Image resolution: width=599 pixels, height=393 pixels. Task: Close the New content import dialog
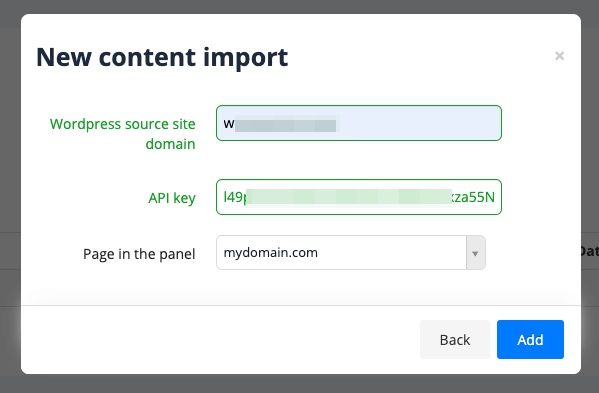tap(559, 56)
